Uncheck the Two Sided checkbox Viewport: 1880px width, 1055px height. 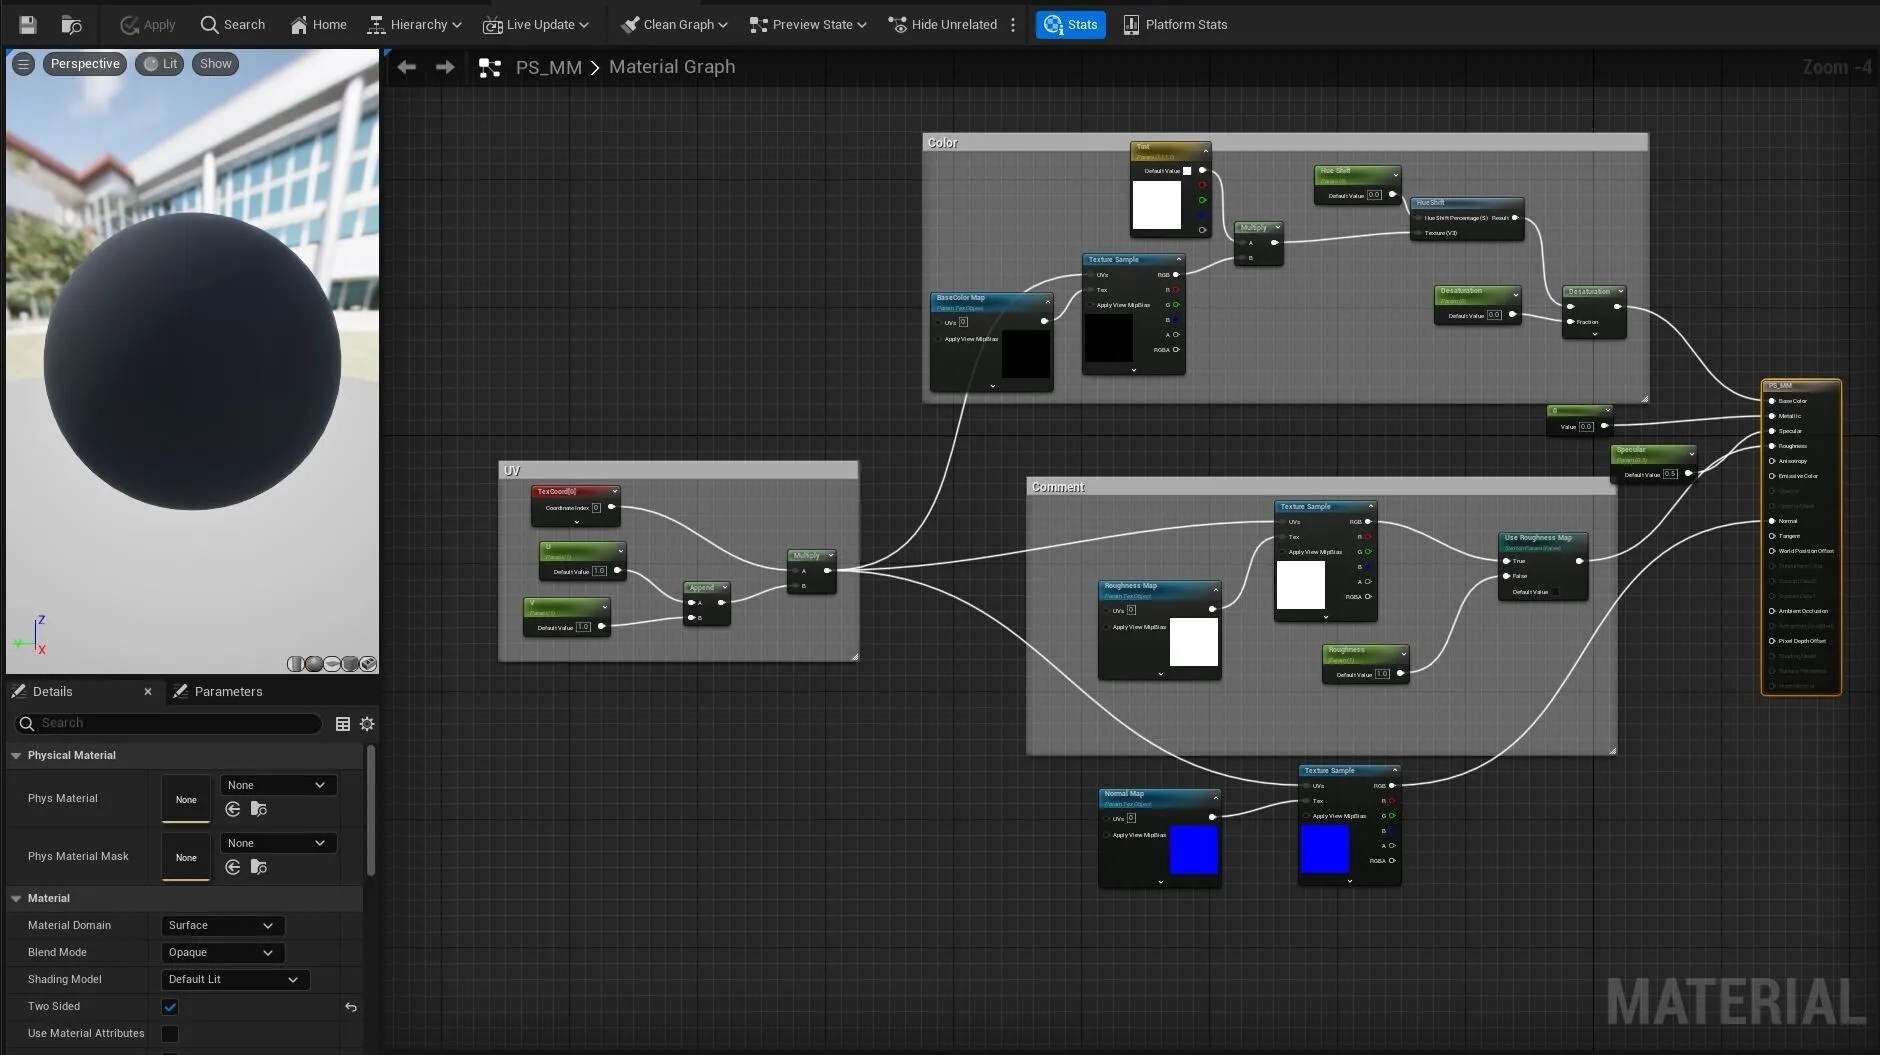170,1007
